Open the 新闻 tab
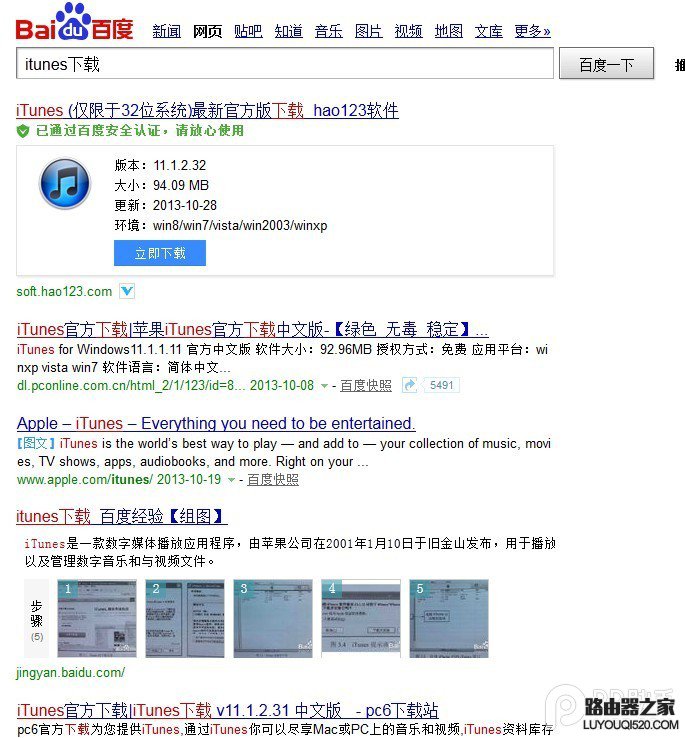The width and height of the screenshot is (685, 738). click(167, 31)
